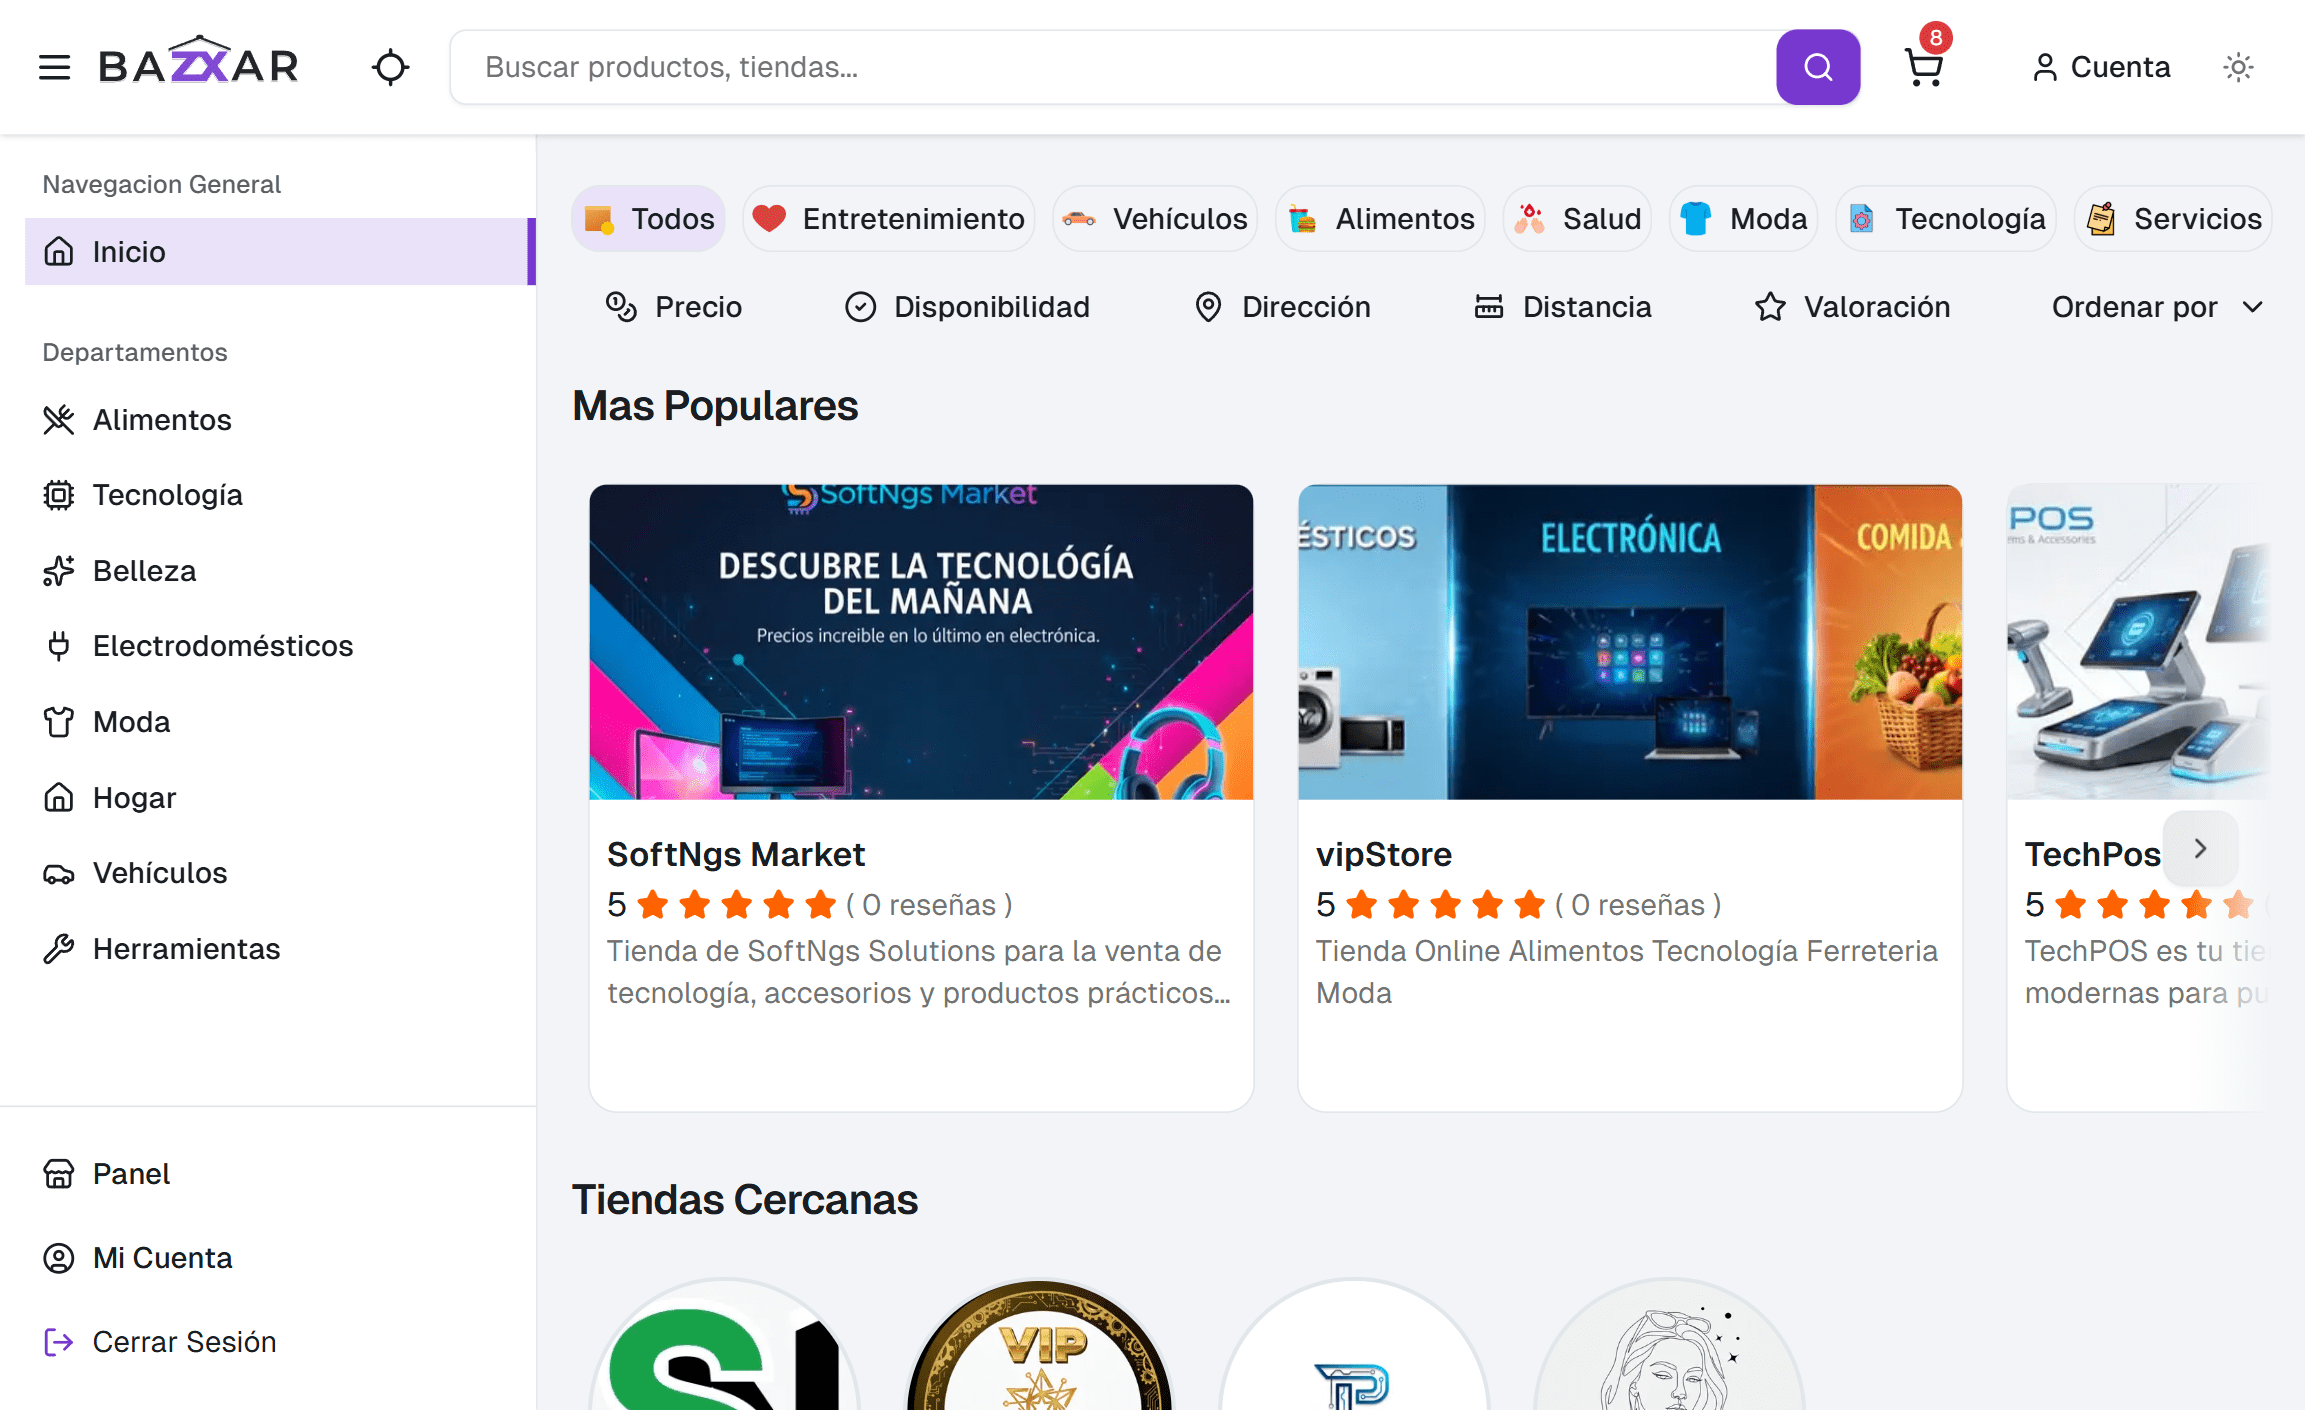
Task: Go to Panel store page
Action: (130, 1174)
